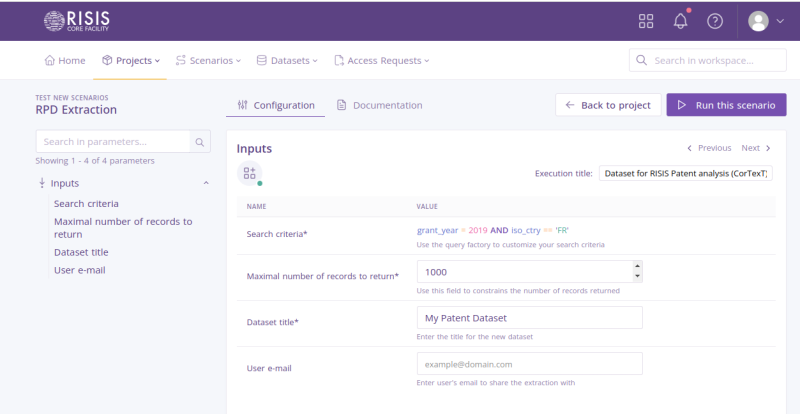Click the Inputs down-arrow icon in sidebar

pyautogui.click(x=42, y=183)
